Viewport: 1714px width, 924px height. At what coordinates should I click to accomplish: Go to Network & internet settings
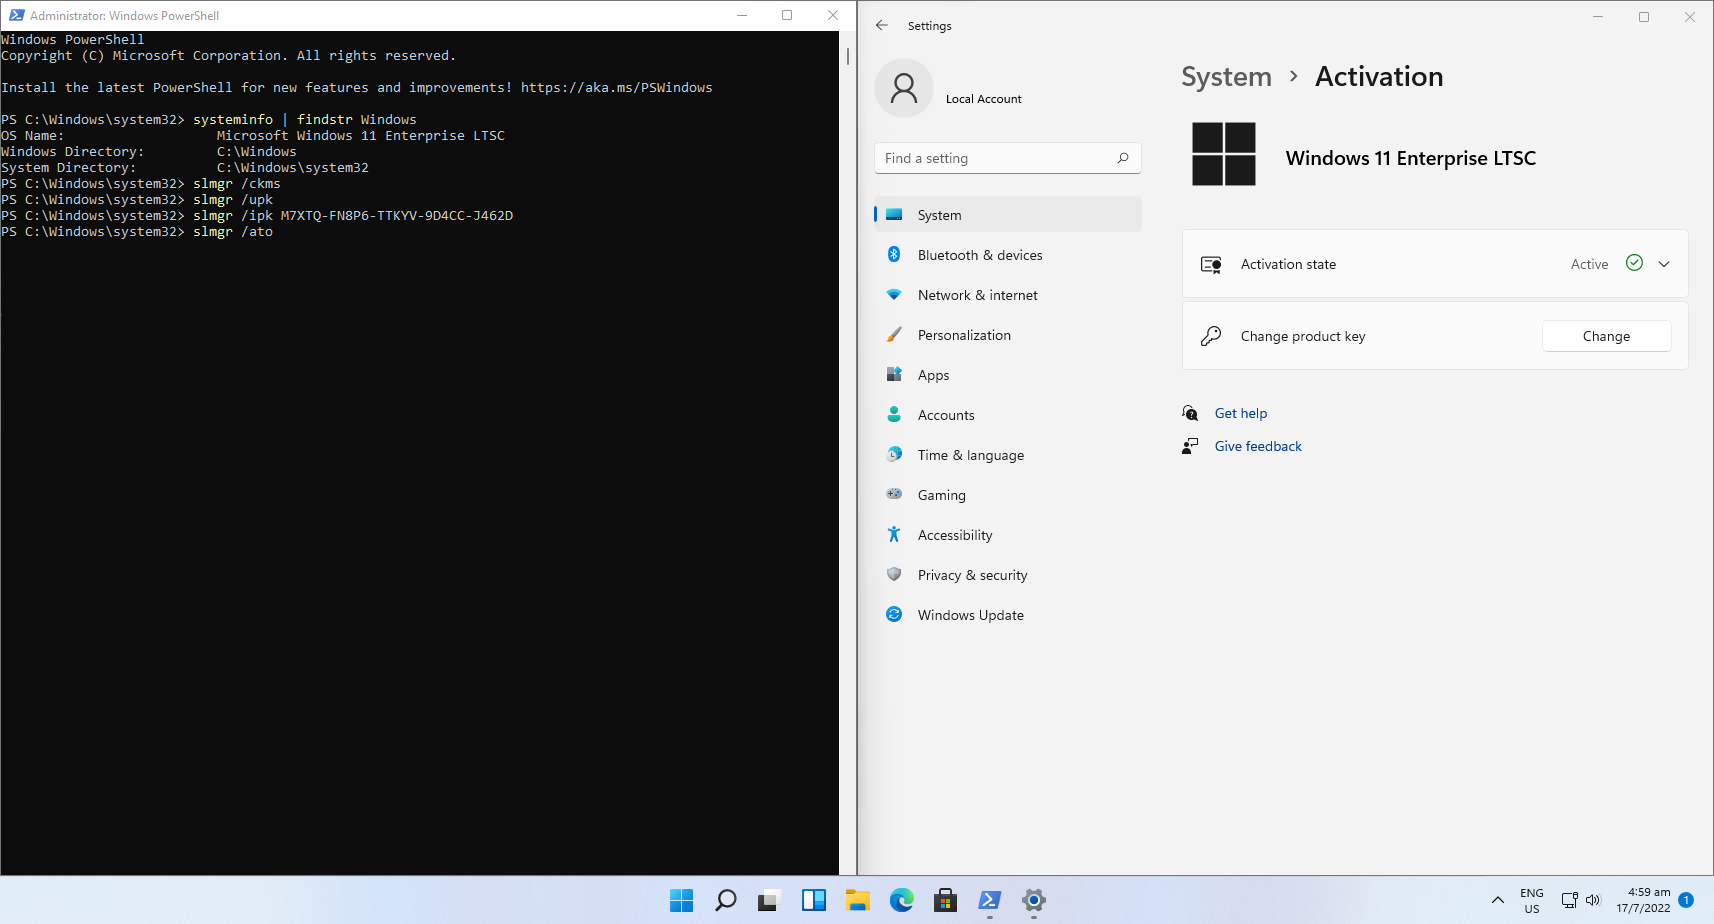pos(1008,295)
